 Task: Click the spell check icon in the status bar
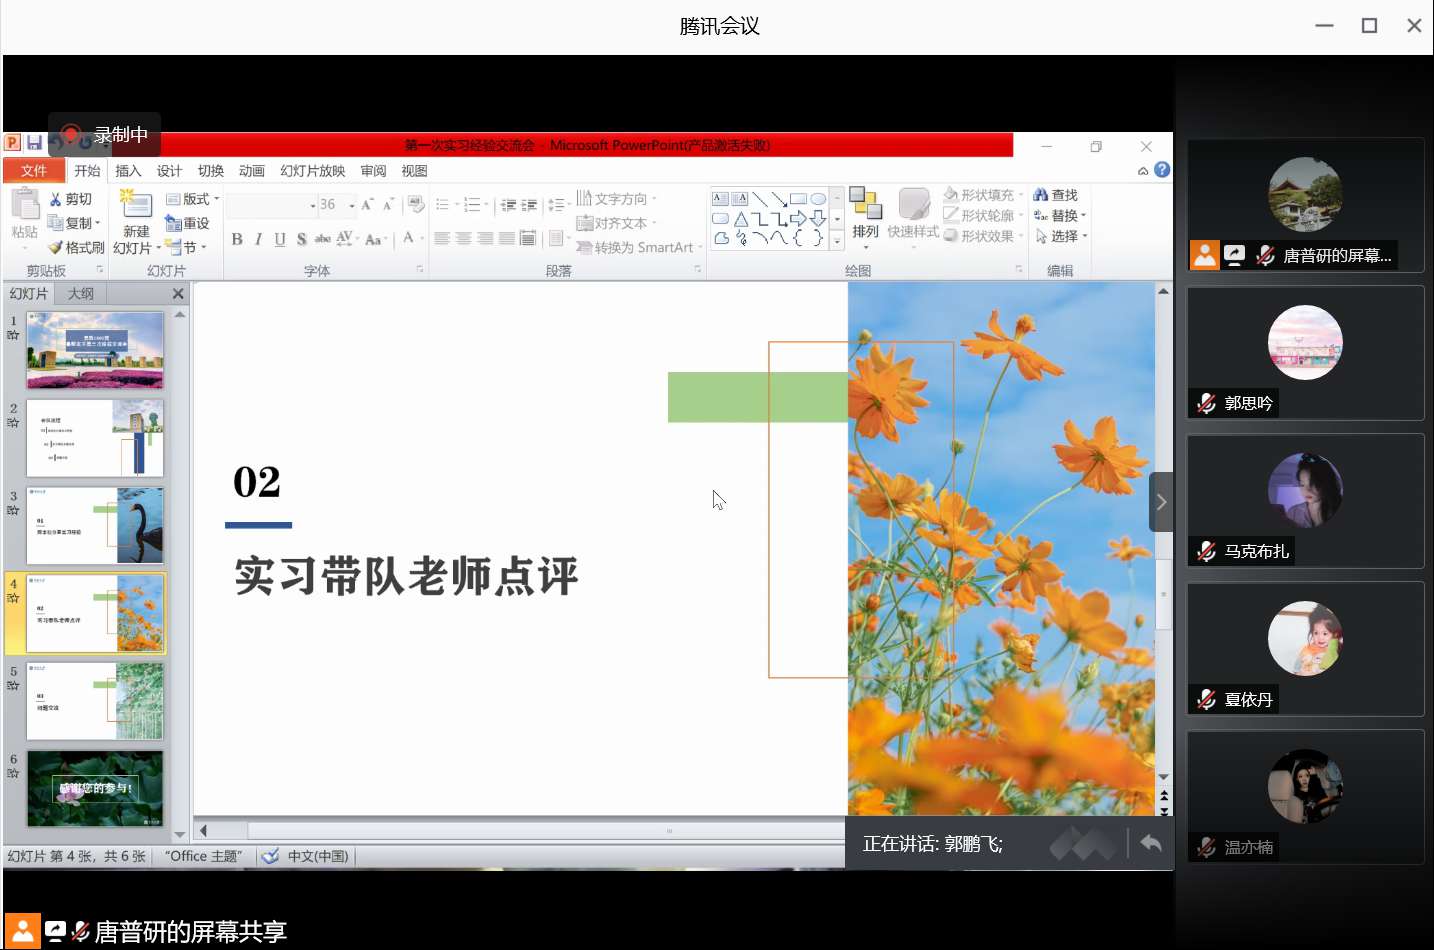click(x=269, y=856)
